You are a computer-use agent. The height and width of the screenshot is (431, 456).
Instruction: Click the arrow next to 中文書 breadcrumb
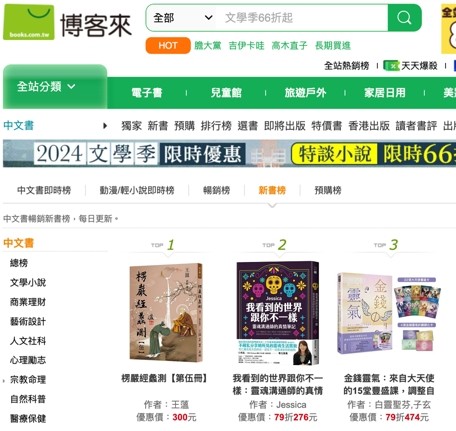(x=105, y=126)
